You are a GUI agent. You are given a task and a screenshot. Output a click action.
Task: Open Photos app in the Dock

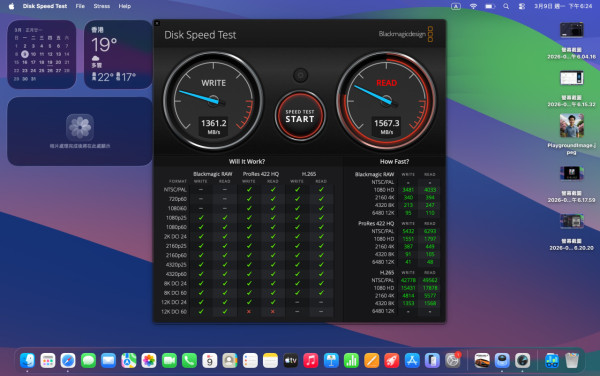pos(149,360)
